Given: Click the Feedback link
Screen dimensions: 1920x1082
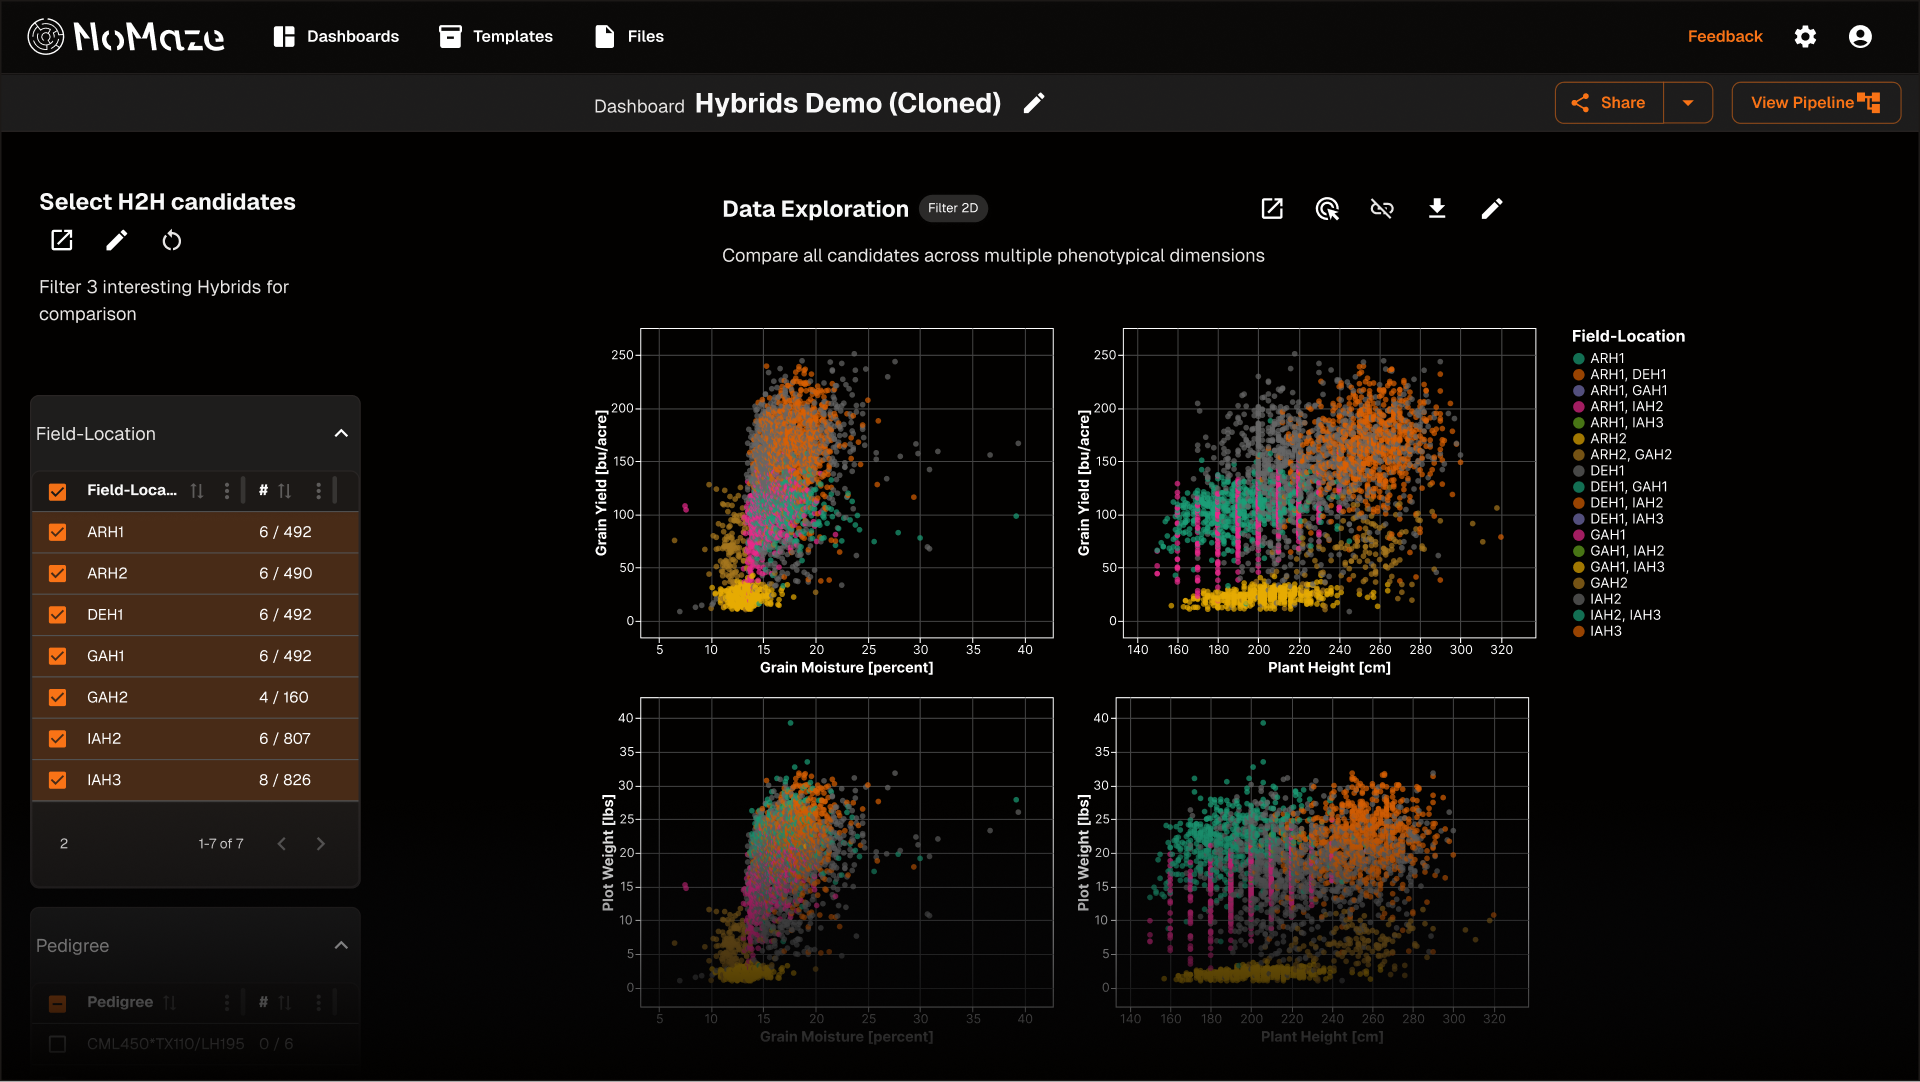Looking at the screenshot, I should 1725,36.
